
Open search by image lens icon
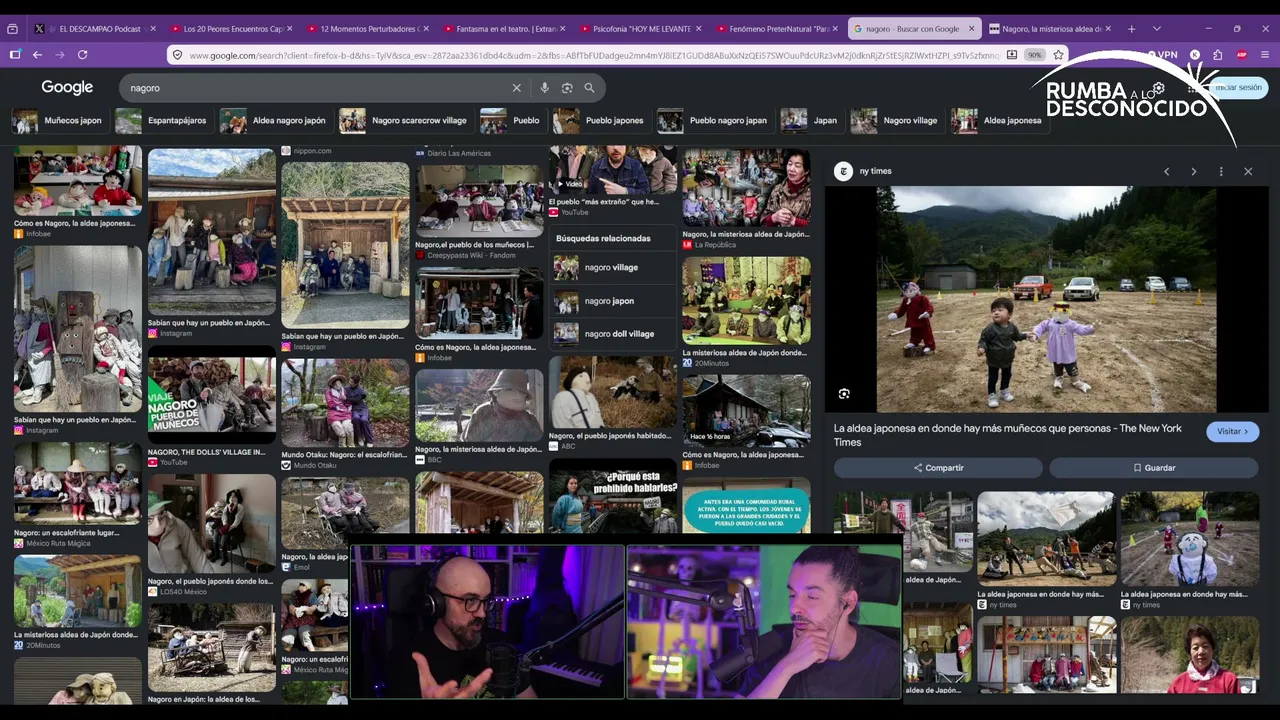click(567, 88)
